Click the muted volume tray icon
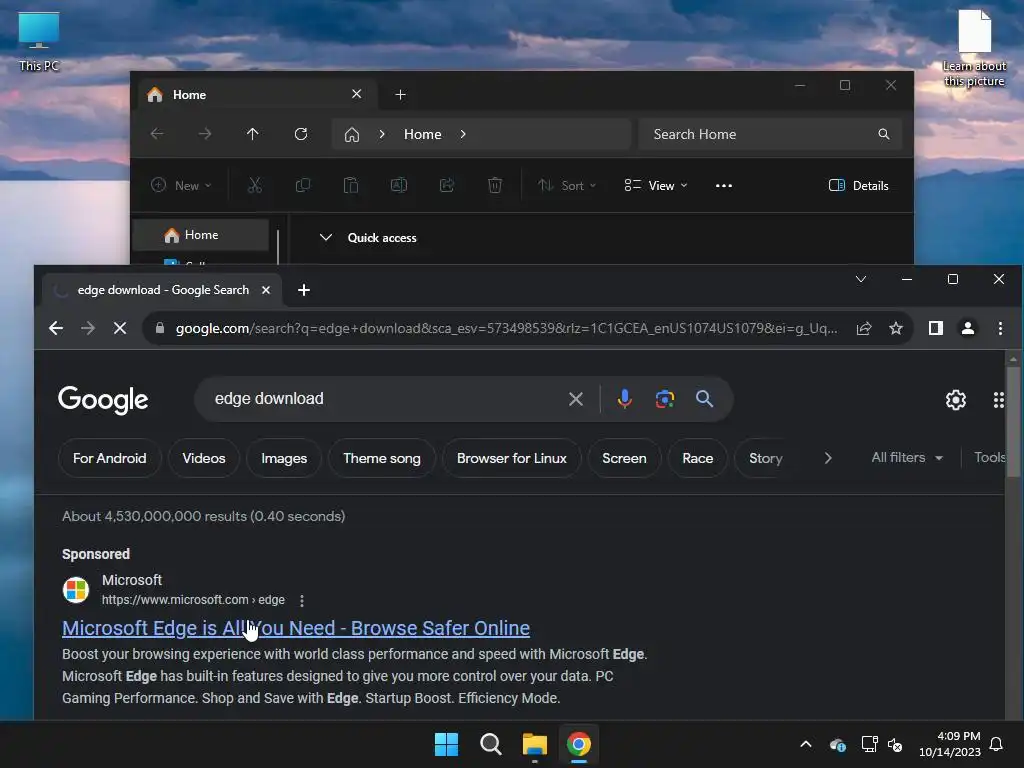1024x768 pixels. pyautogui.click(x=895, y=744)
